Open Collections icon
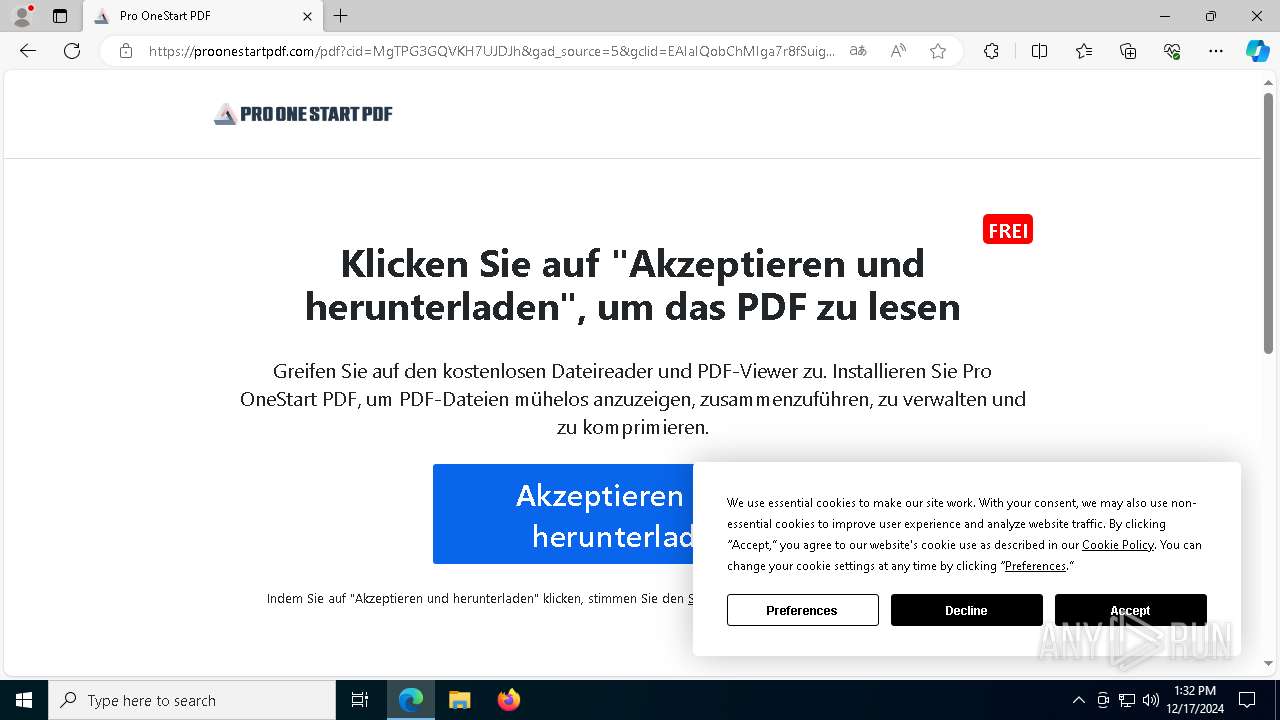The height and width of the screenshot is (720, 1280). (1128, 51)
